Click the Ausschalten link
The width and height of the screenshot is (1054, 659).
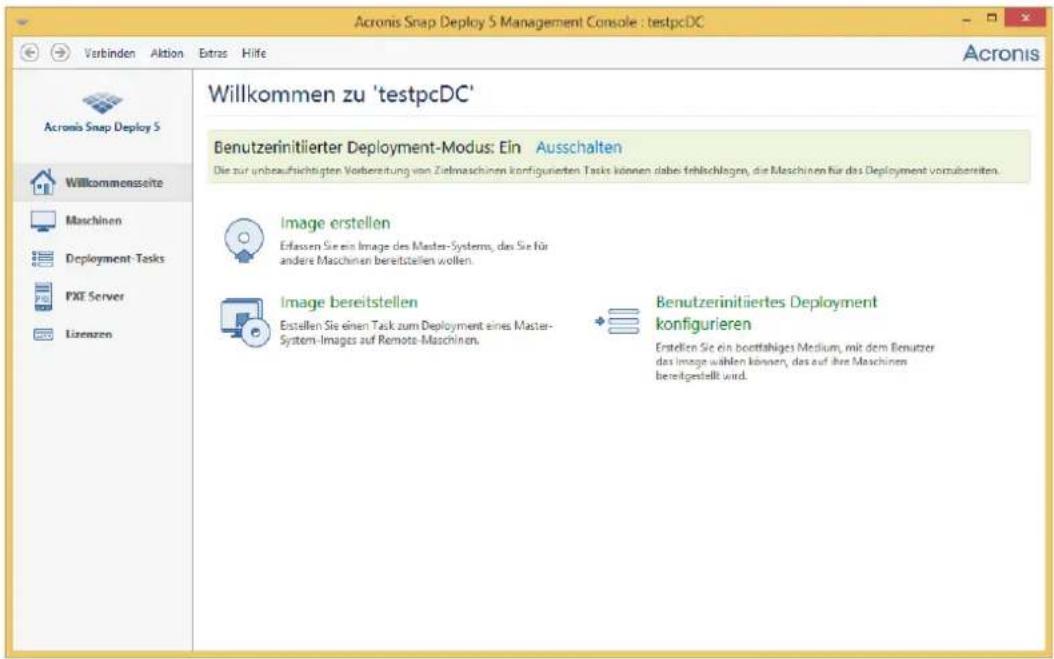click(579, 147)
